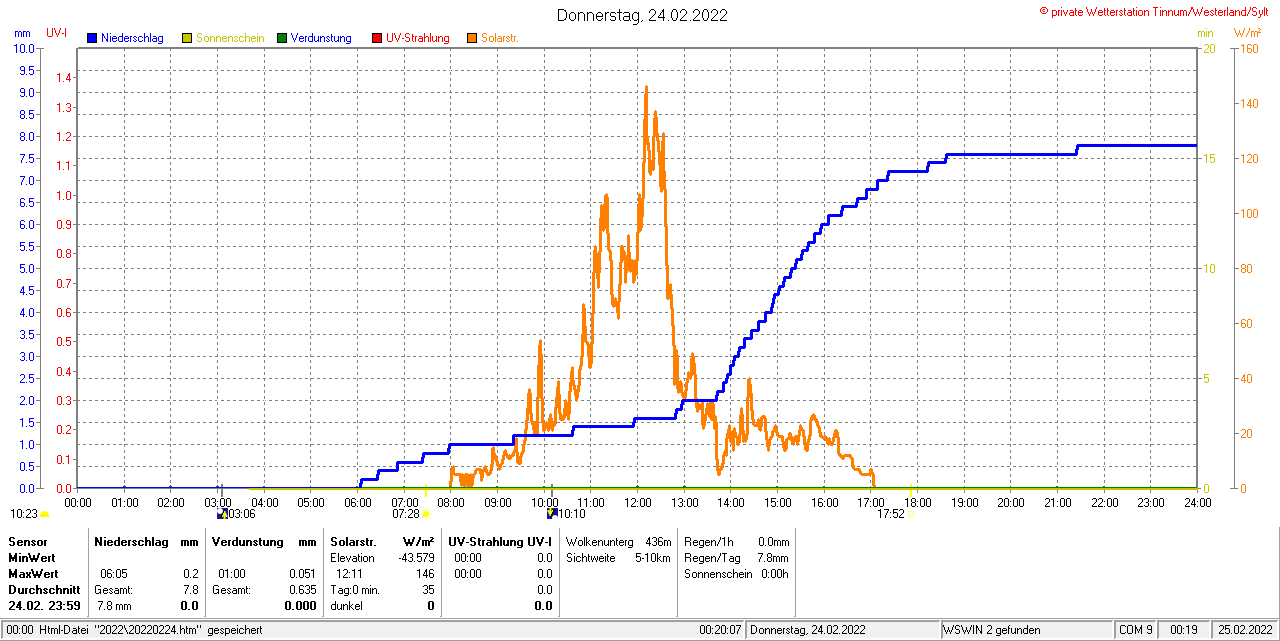Click the 12:11 solar maximum time
1280x641 pixels.
pyautogui.click(x=350, y=574)
